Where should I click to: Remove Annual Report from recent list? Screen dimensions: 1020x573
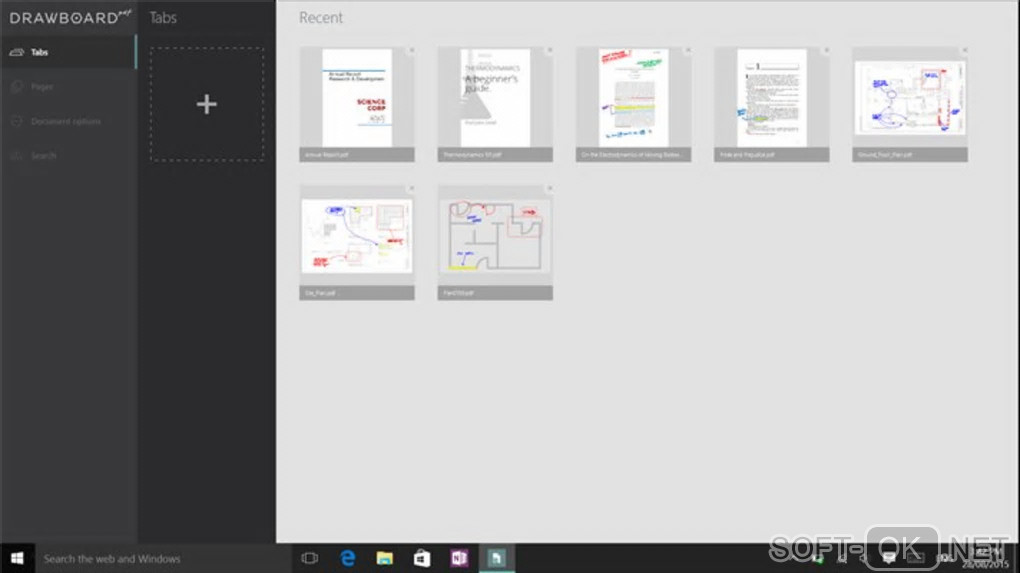(x=411, y=50)
